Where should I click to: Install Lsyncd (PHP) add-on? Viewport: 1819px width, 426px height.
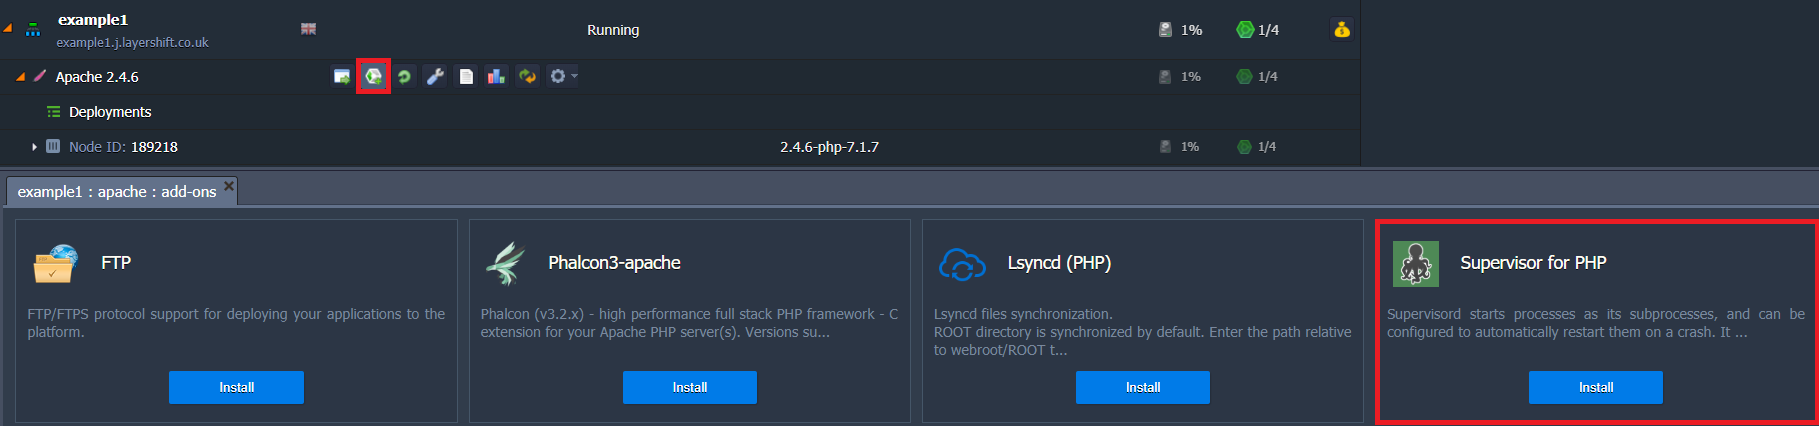[1142, 387]
